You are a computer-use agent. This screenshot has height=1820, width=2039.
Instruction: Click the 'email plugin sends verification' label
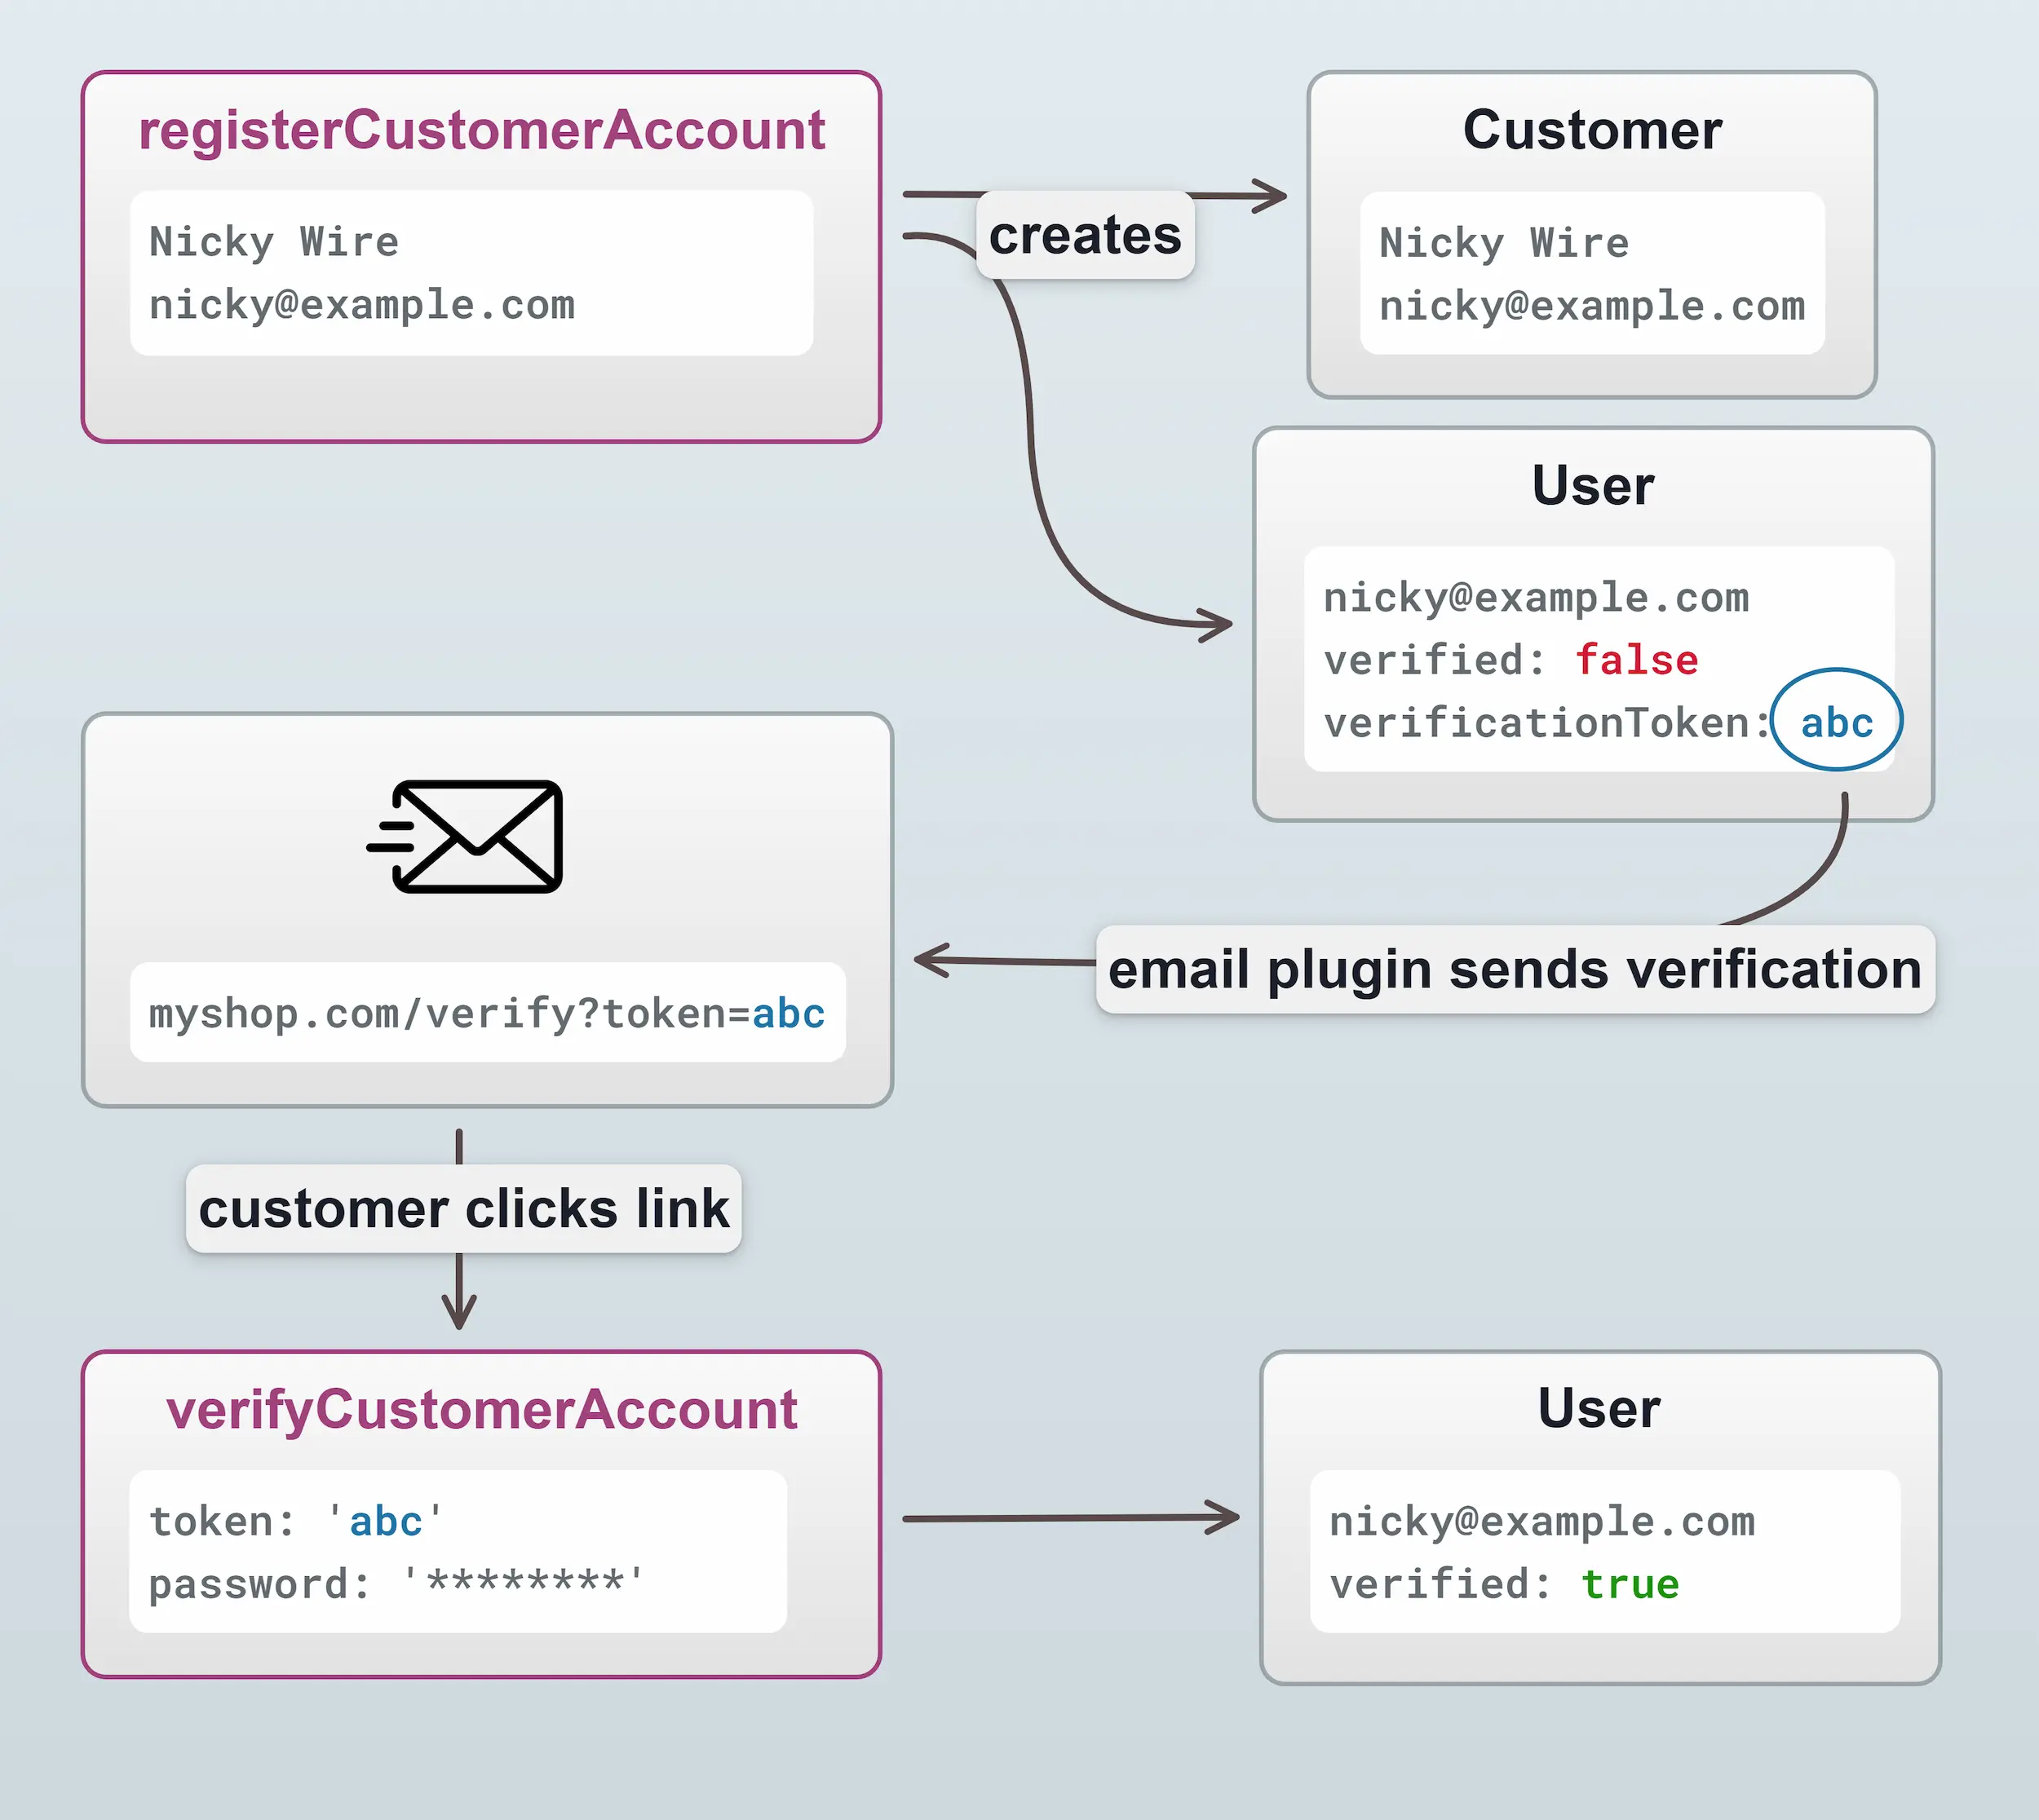coord(1515,969)
